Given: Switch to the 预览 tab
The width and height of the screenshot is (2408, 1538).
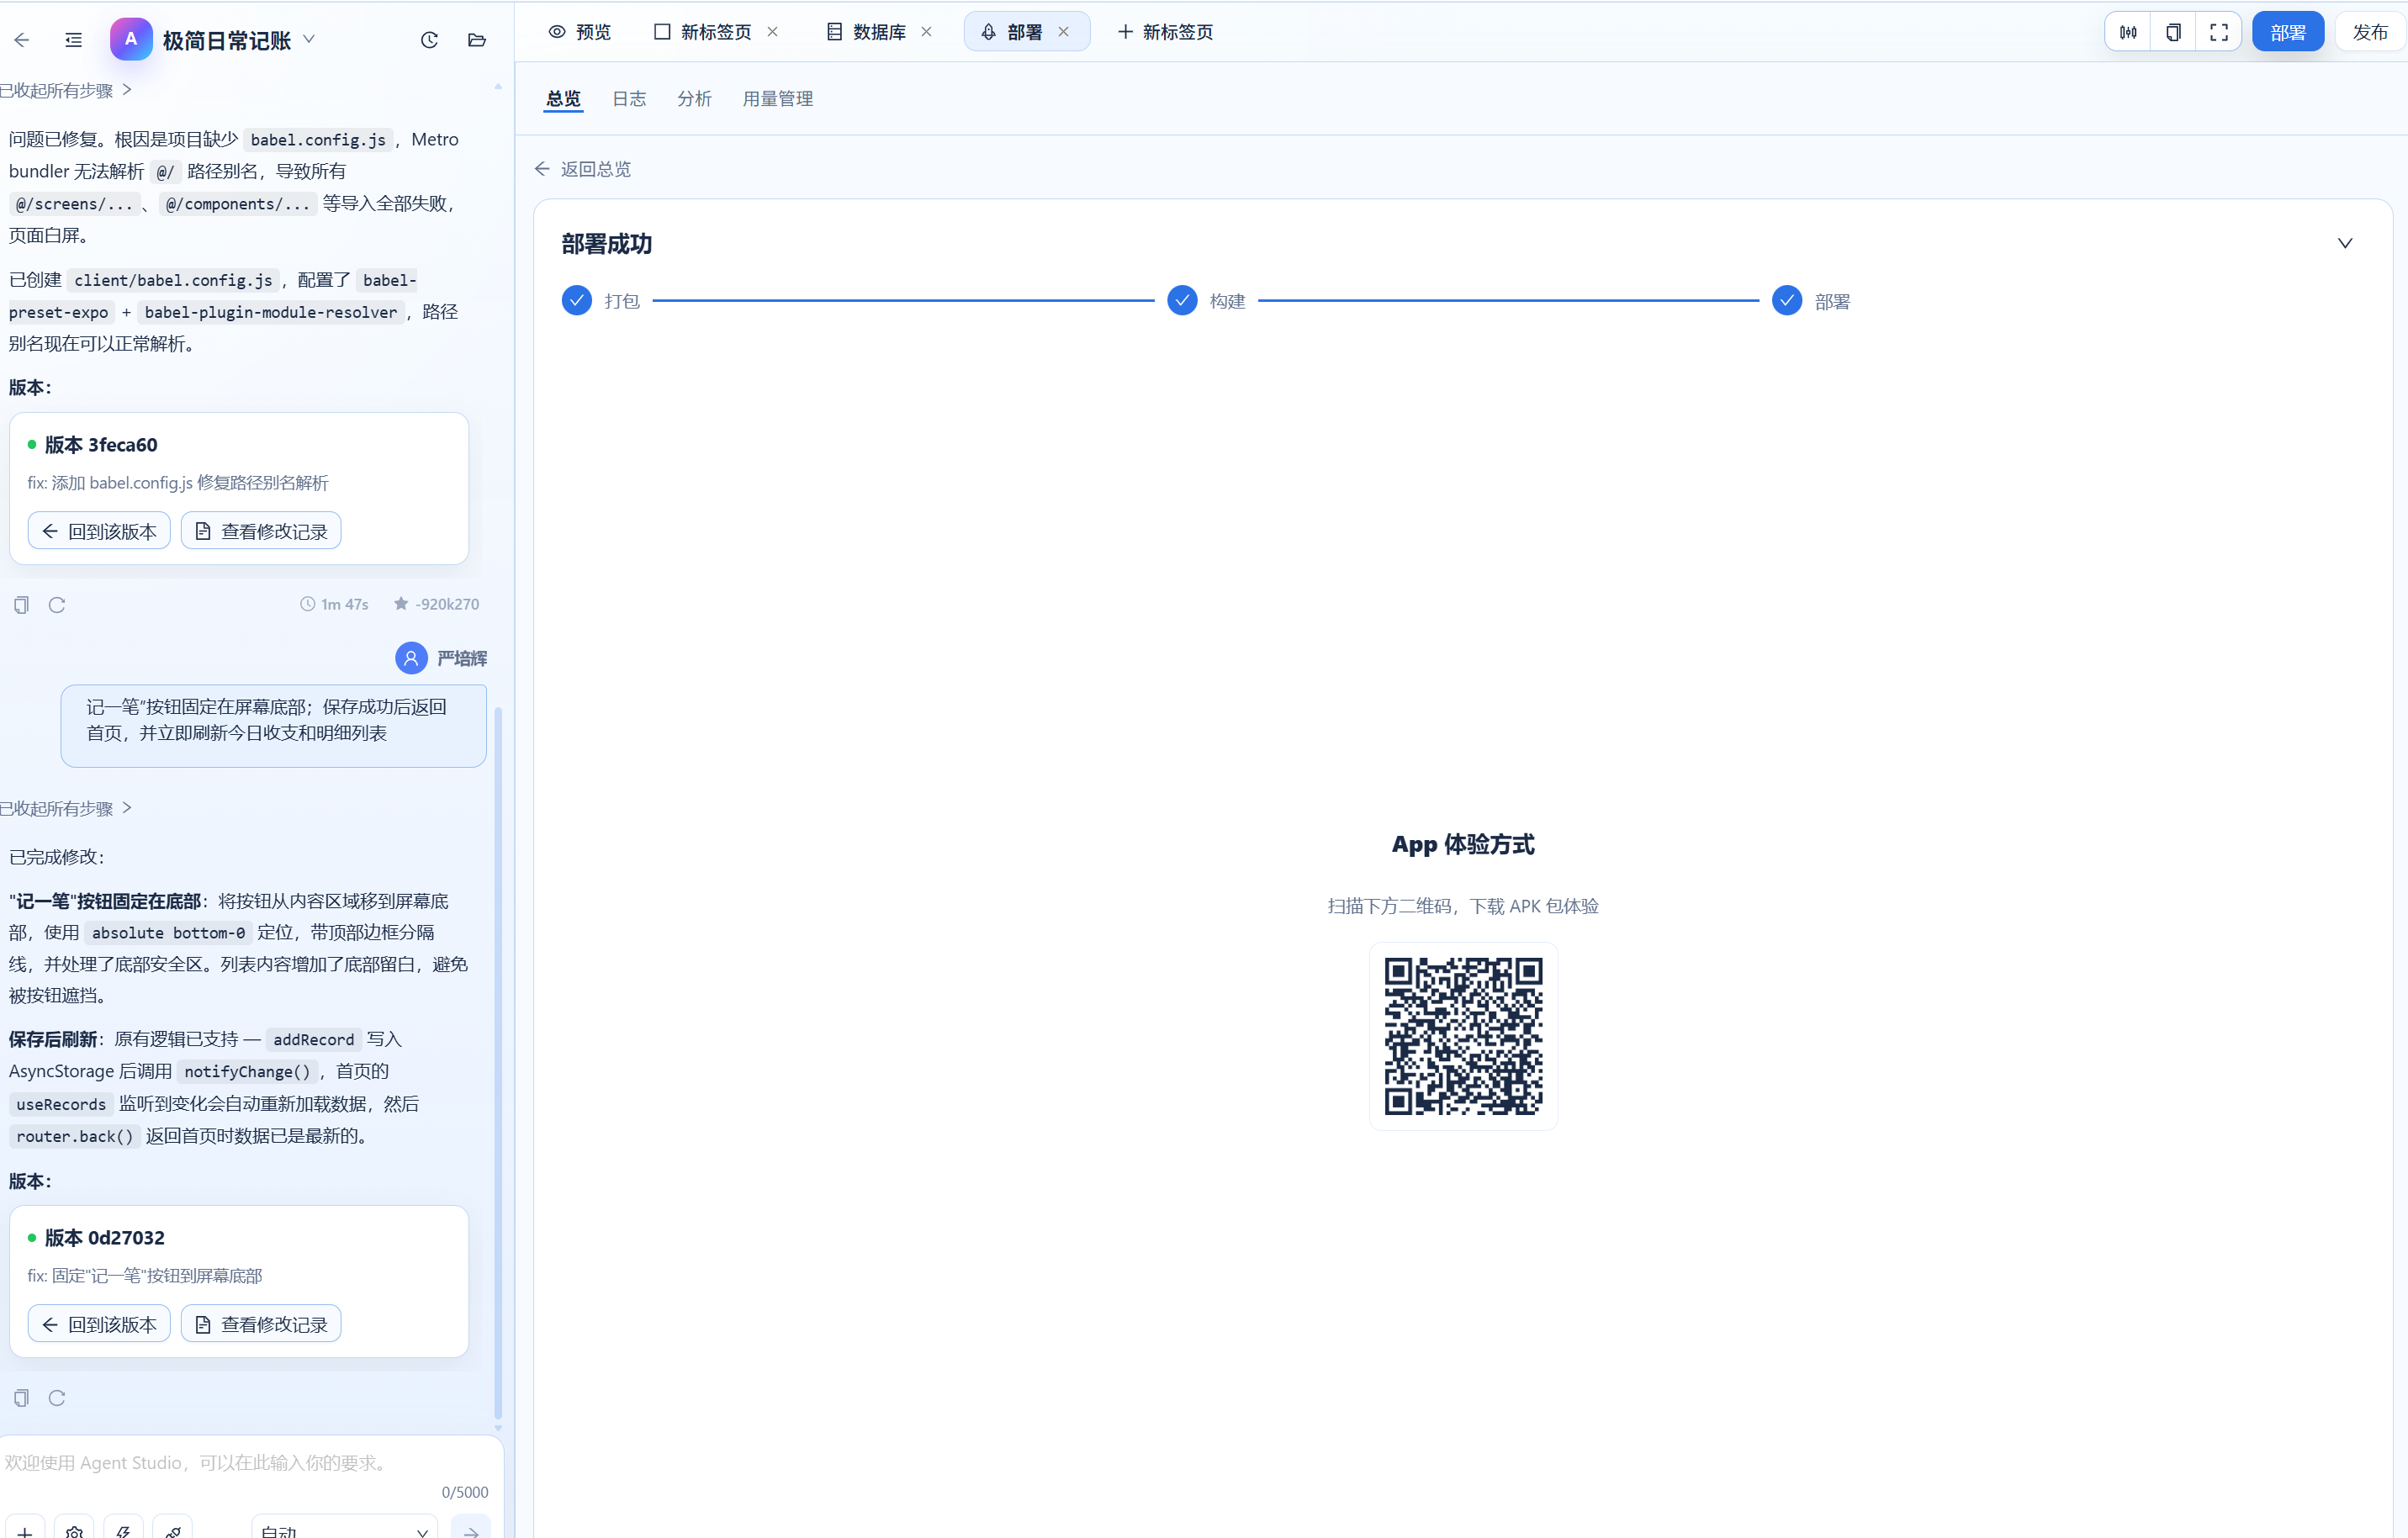Looking at the screenshot, I should (x=580, y=32).
